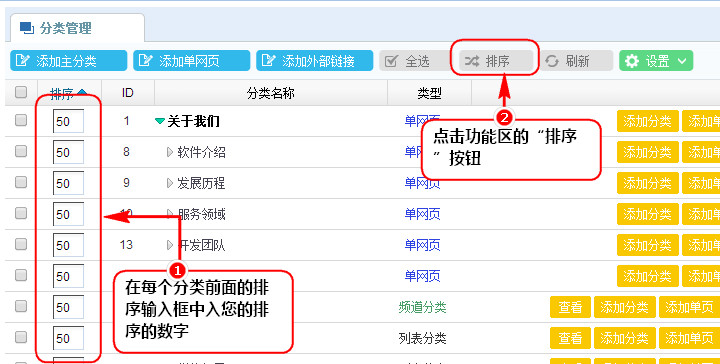Open the 设置 dropdown arrow

(682, 61)
